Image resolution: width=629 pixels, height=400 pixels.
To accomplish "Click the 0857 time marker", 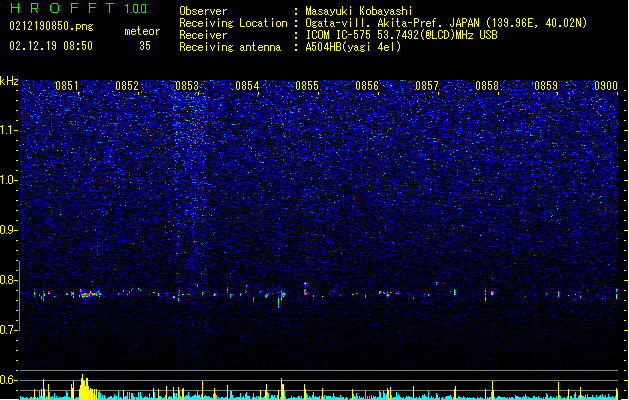I will click(427, 86).
